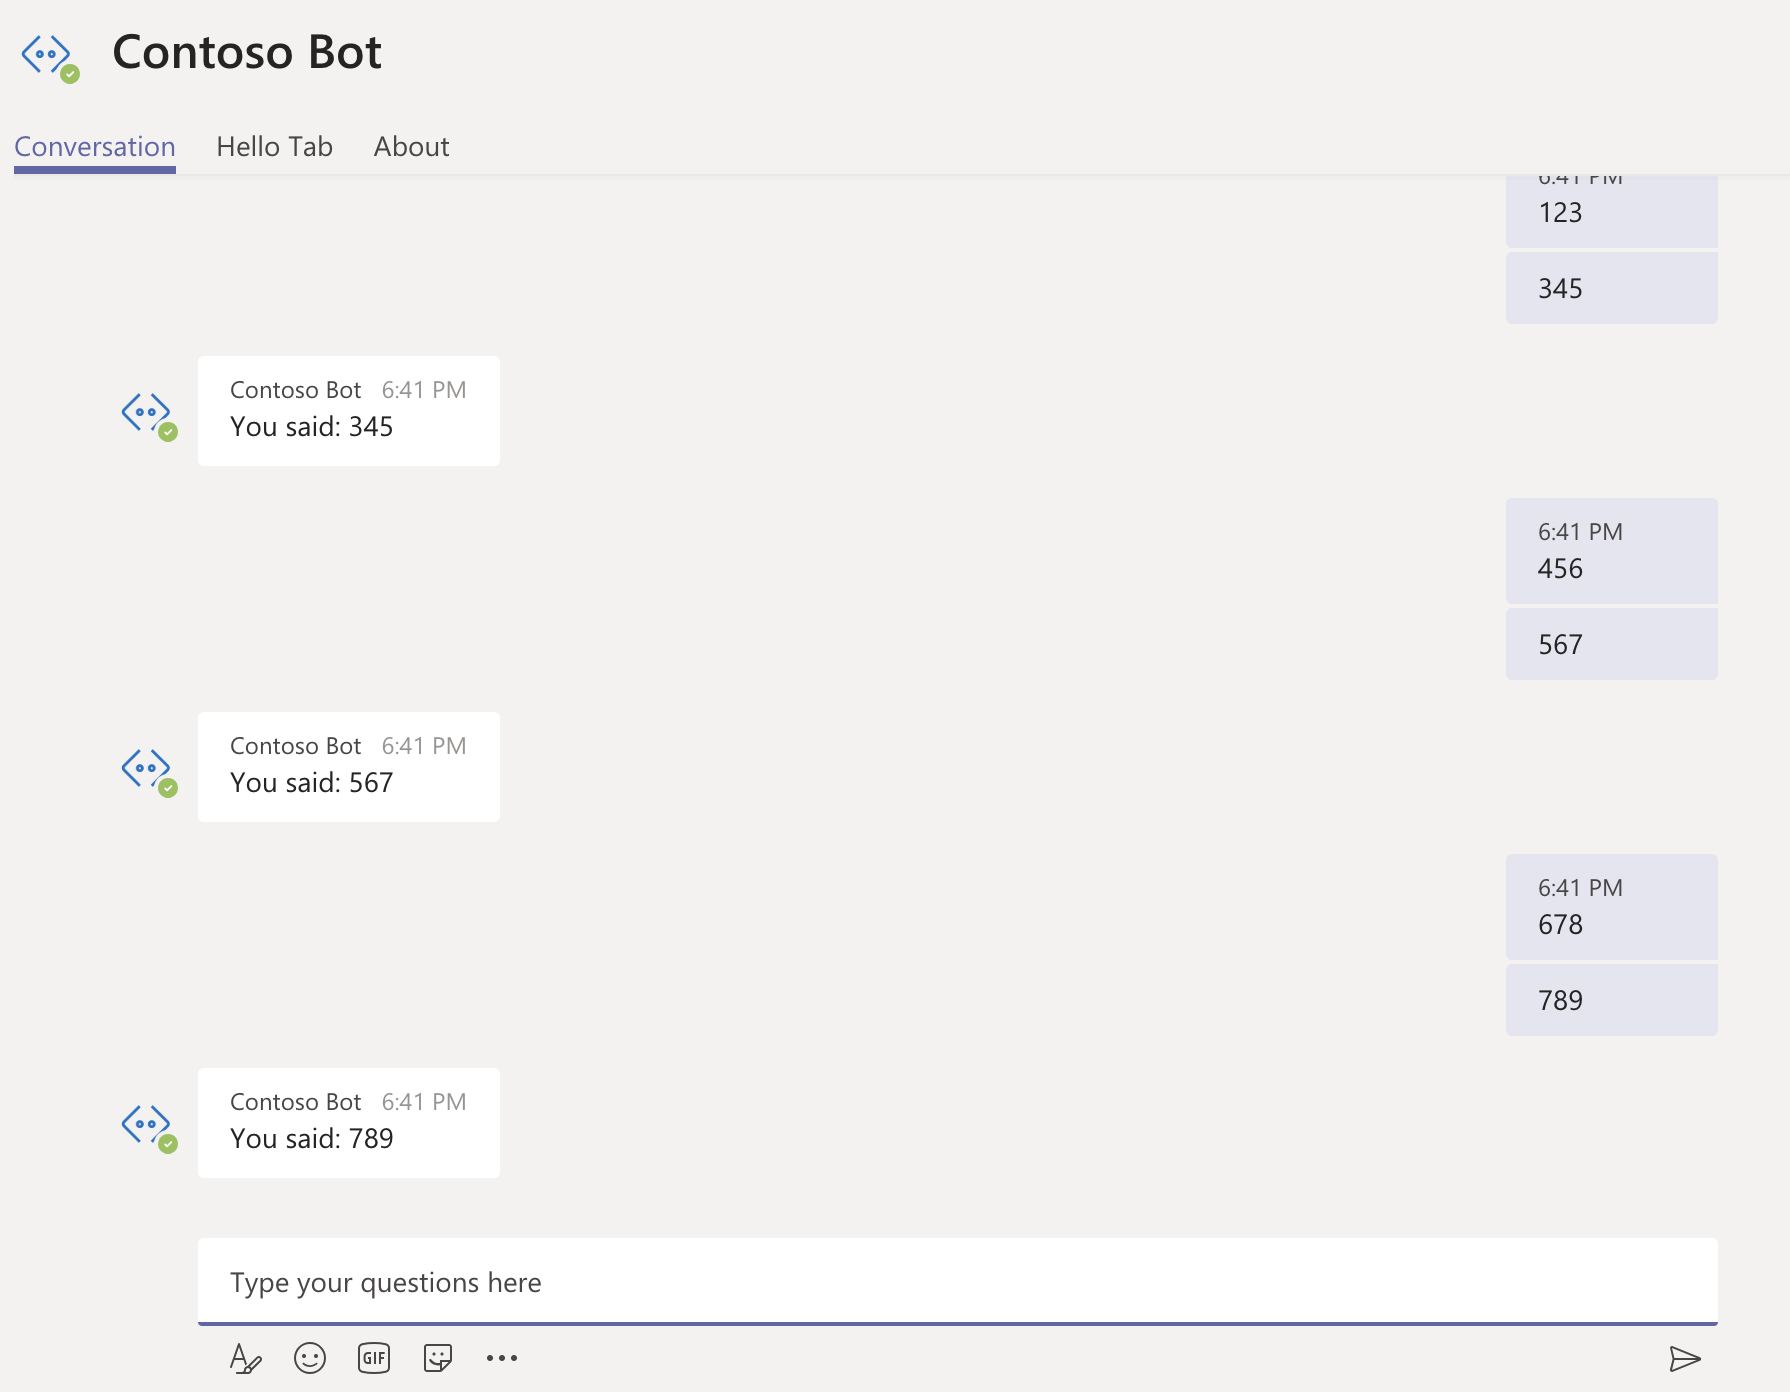Open the text formatting options

(245, 1358)
